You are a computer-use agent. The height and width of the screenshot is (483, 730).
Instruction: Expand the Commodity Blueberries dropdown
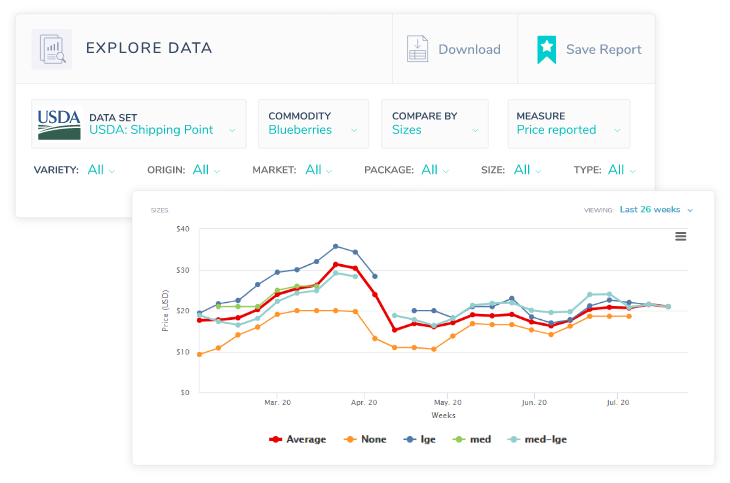click(314, 130)
